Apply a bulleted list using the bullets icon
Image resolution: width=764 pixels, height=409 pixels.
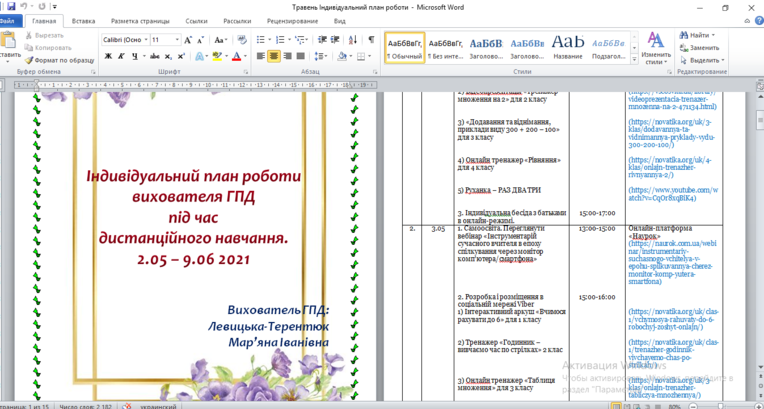click(261, 39)
